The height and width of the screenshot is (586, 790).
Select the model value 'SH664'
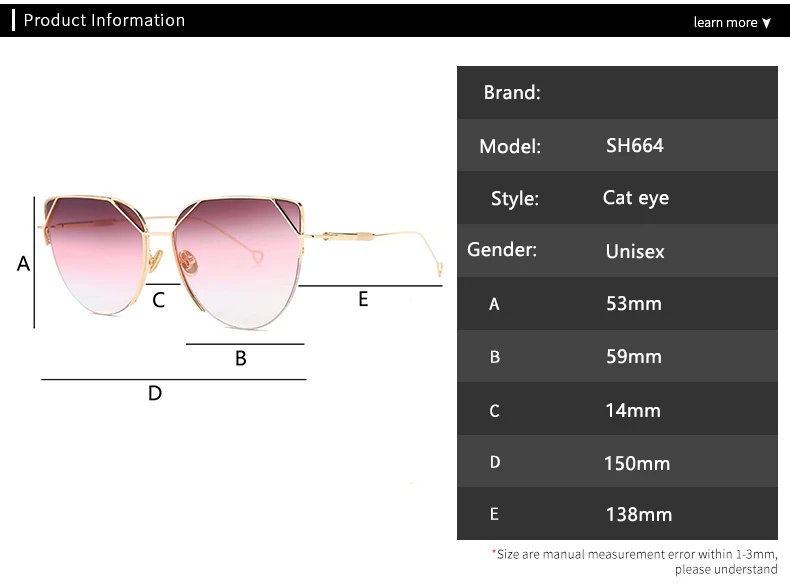tap(635, 146)
